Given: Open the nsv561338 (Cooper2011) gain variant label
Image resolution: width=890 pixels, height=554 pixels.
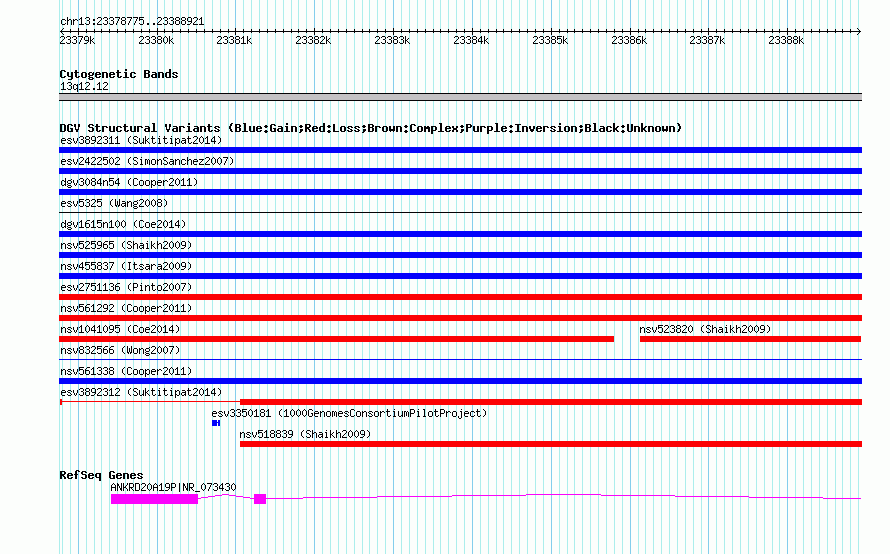Looking at the screenshot, I should pos(126,371).
